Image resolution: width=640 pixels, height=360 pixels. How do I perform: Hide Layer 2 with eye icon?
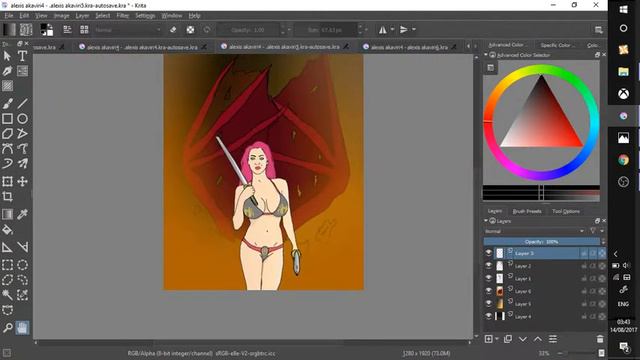coord(489,266)
